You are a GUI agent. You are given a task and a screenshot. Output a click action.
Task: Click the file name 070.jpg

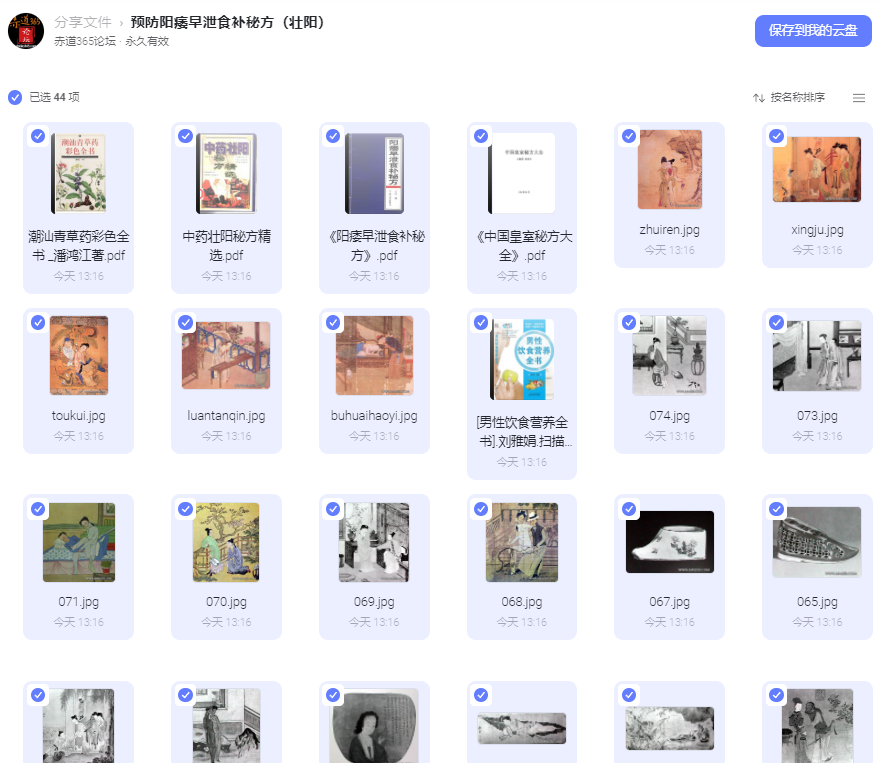[226, 602]
